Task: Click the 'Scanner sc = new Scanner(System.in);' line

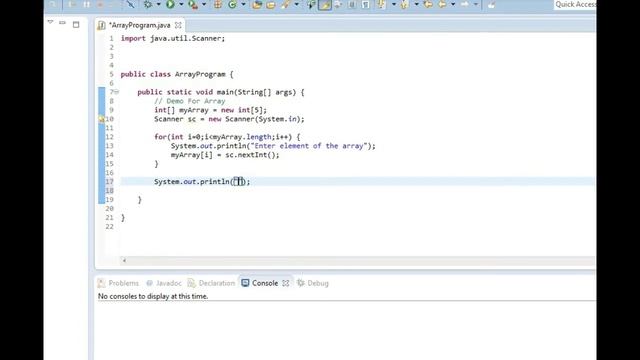Action: [229, 119]
